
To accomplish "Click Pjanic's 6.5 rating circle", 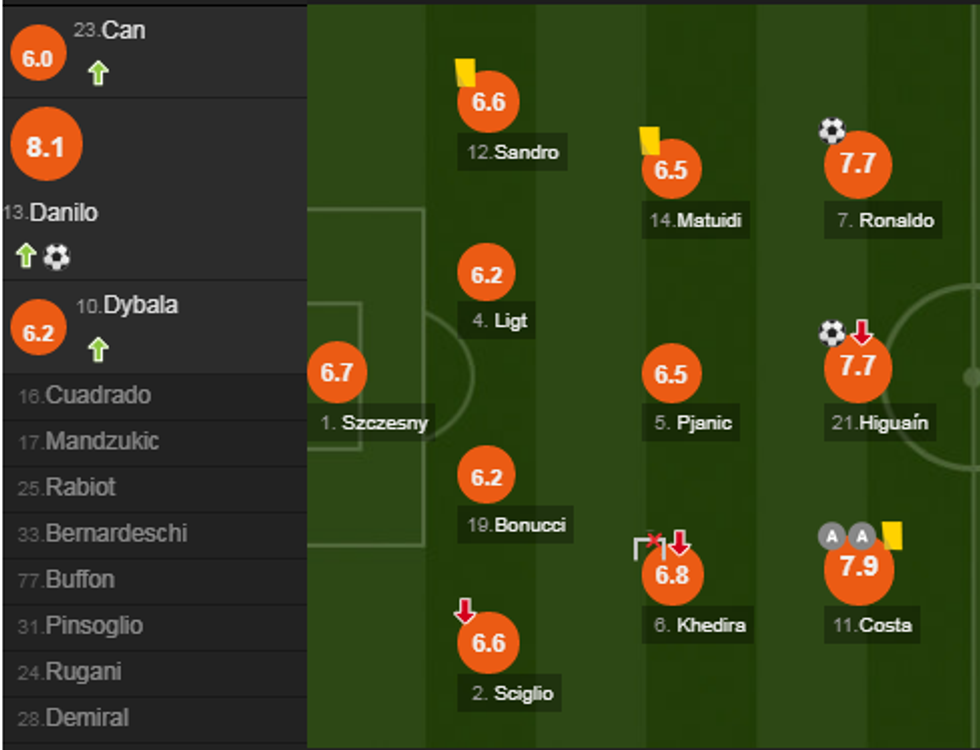I will [x=671, y=374].
